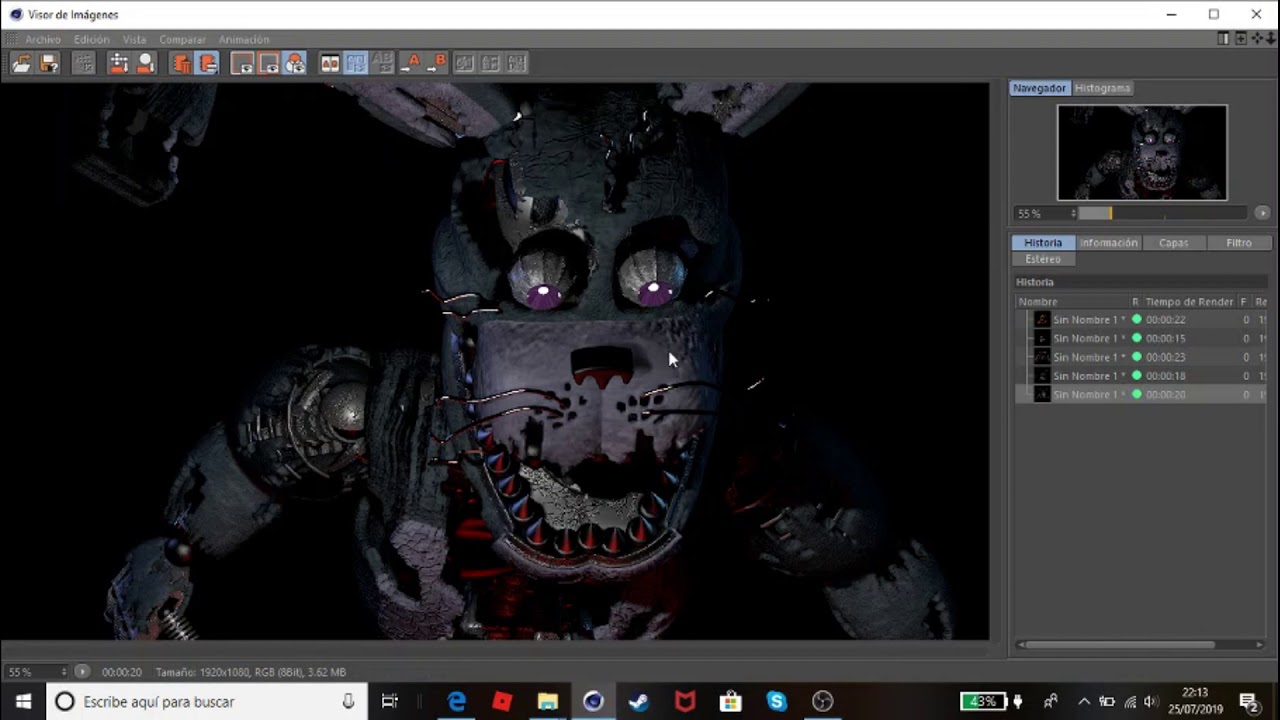This screenshot has height=720, width=1280.
Task: Open Steam from the taskbar
Action: (x=639, y=702)
